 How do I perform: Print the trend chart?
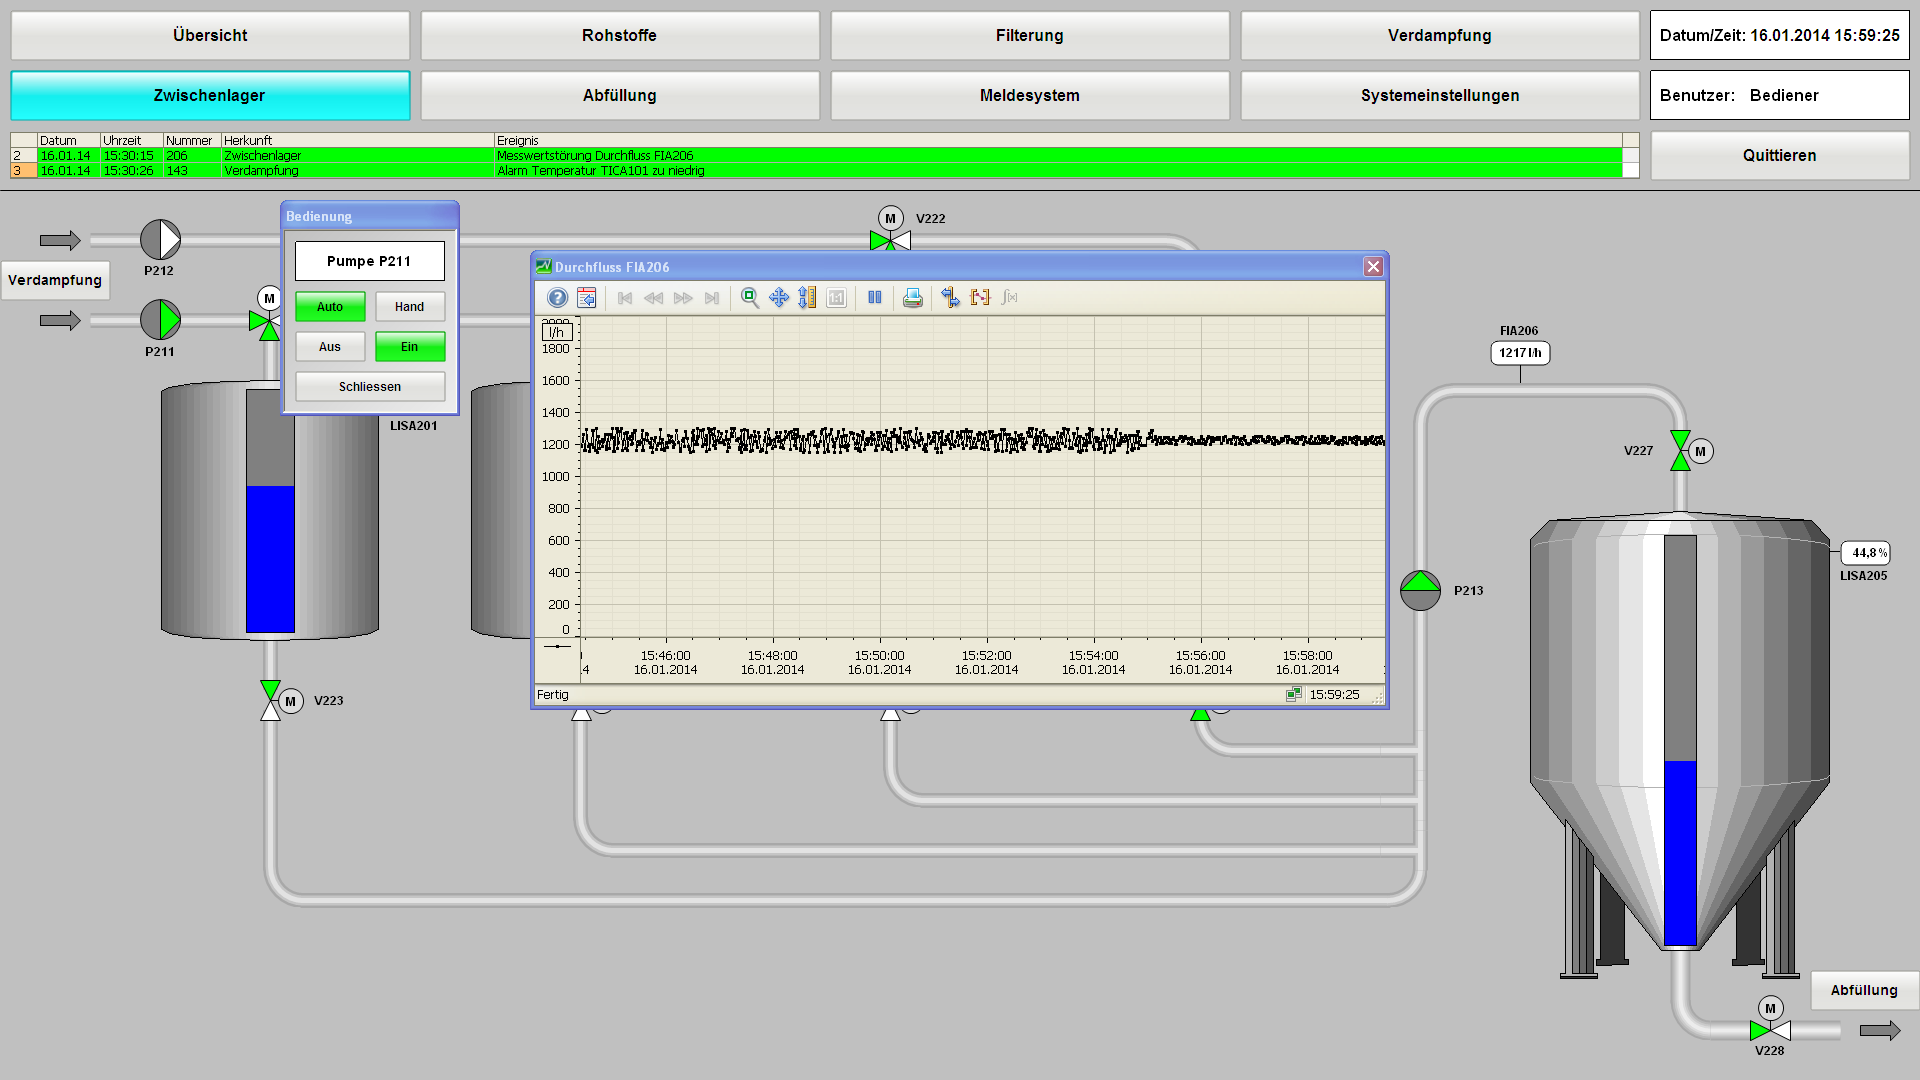[x=912, y=298]
